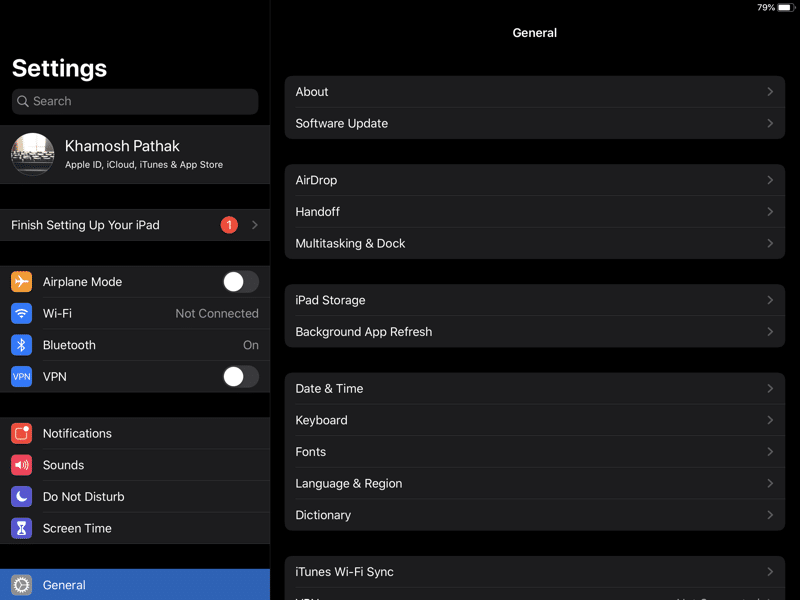Image resolution: width=800 pixels, height=600 pixels.
Task: Open AirDrop settings
Action: pos(534,180)
